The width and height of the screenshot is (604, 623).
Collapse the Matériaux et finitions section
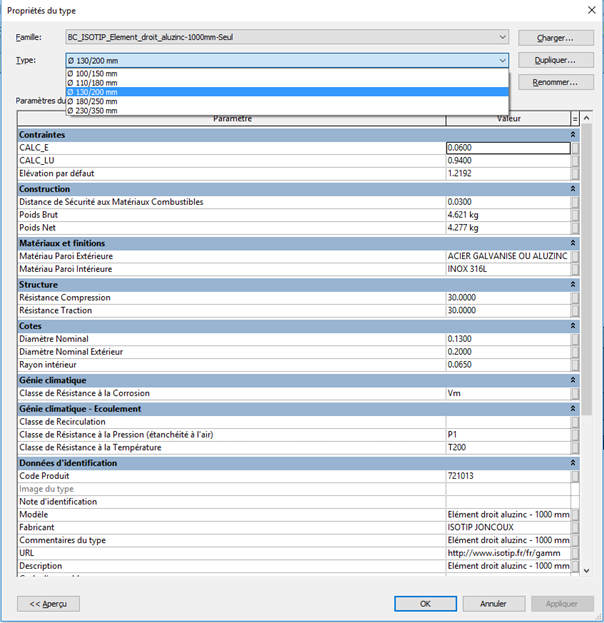pos(573,243)
